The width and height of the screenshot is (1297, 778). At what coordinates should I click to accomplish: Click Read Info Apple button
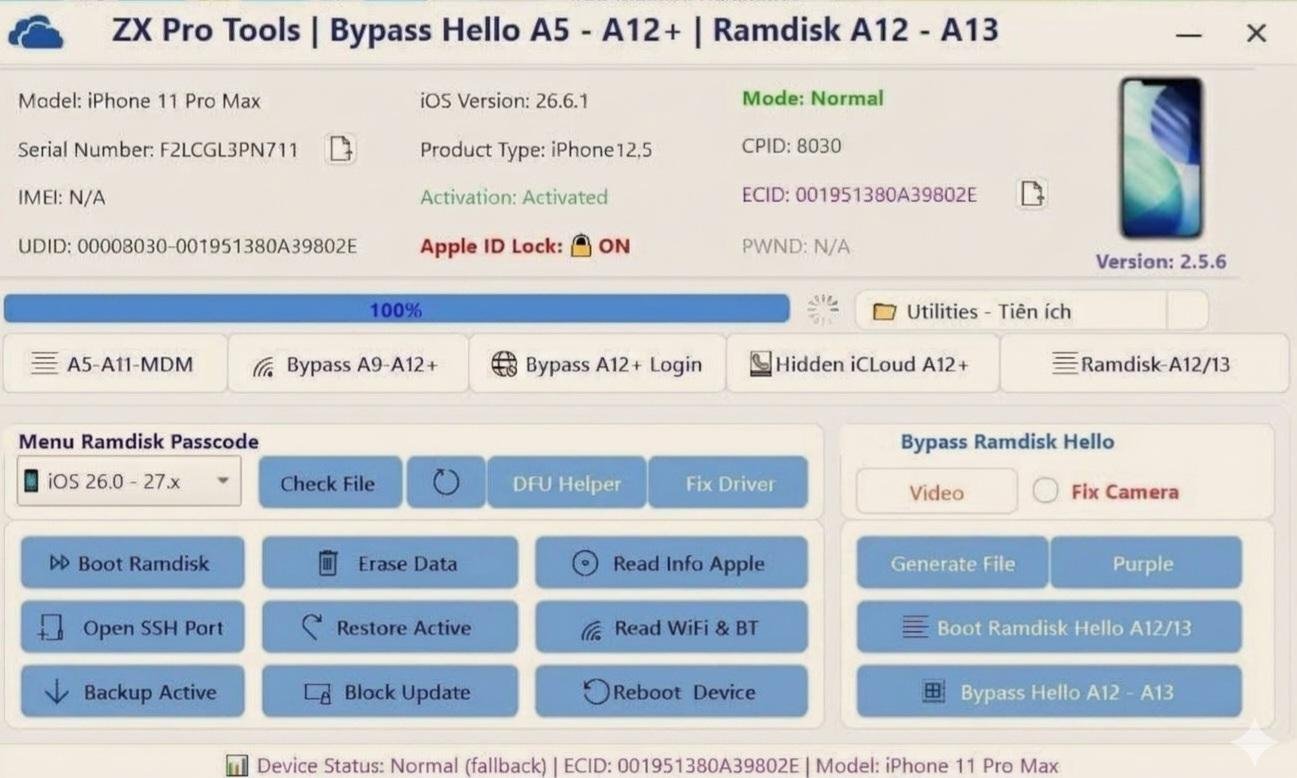(x=671, y=563)
